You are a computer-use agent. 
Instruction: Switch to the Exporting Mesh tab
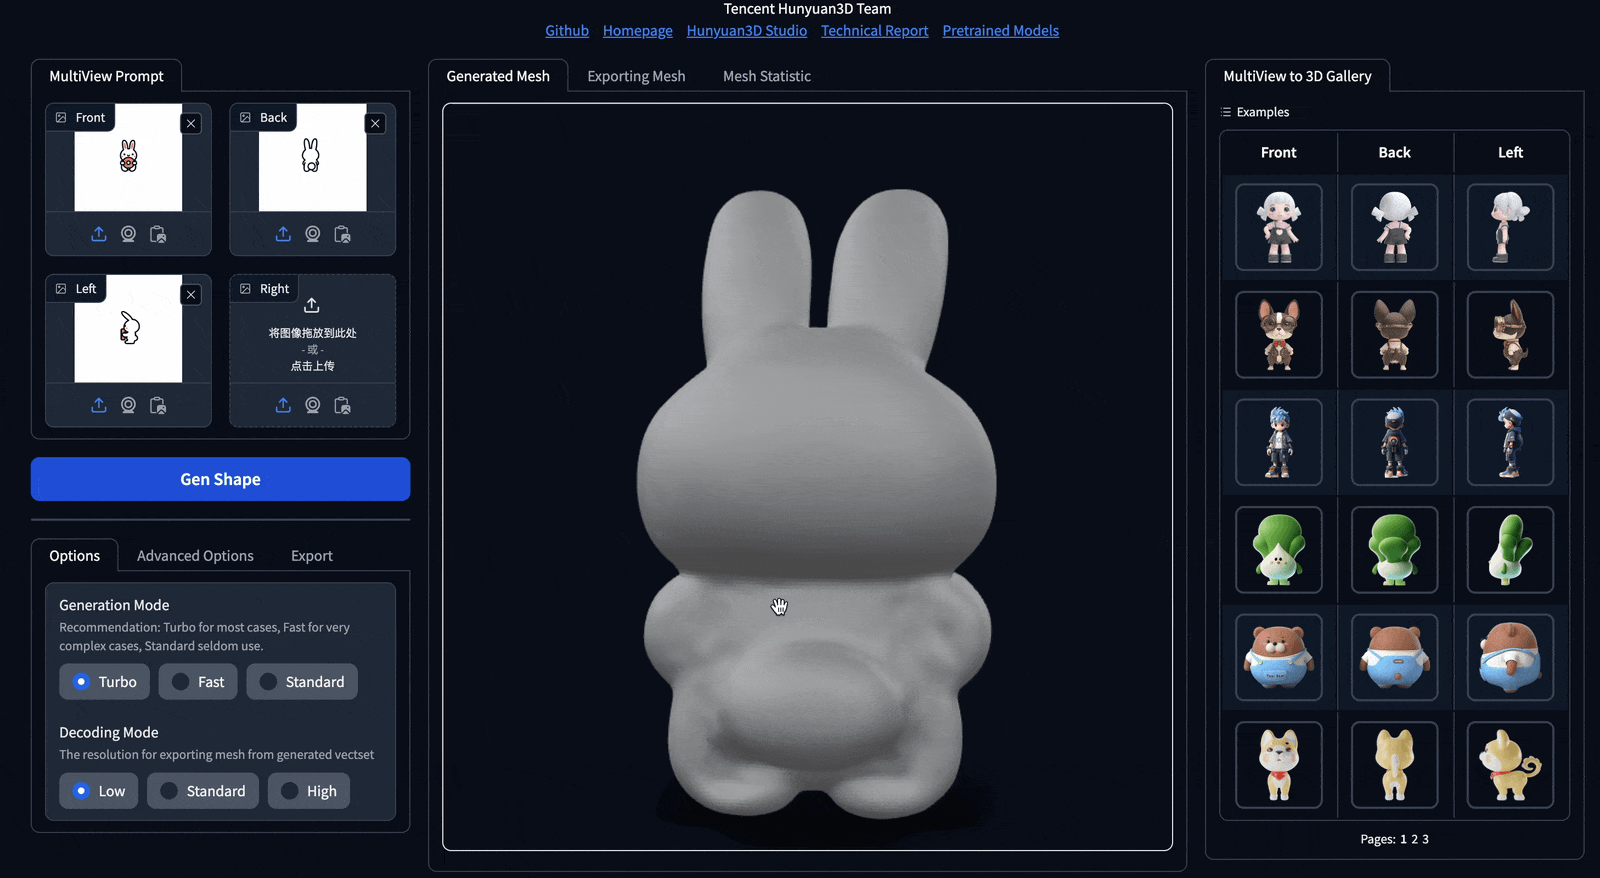pyautogui.click(x=636, y=76)
